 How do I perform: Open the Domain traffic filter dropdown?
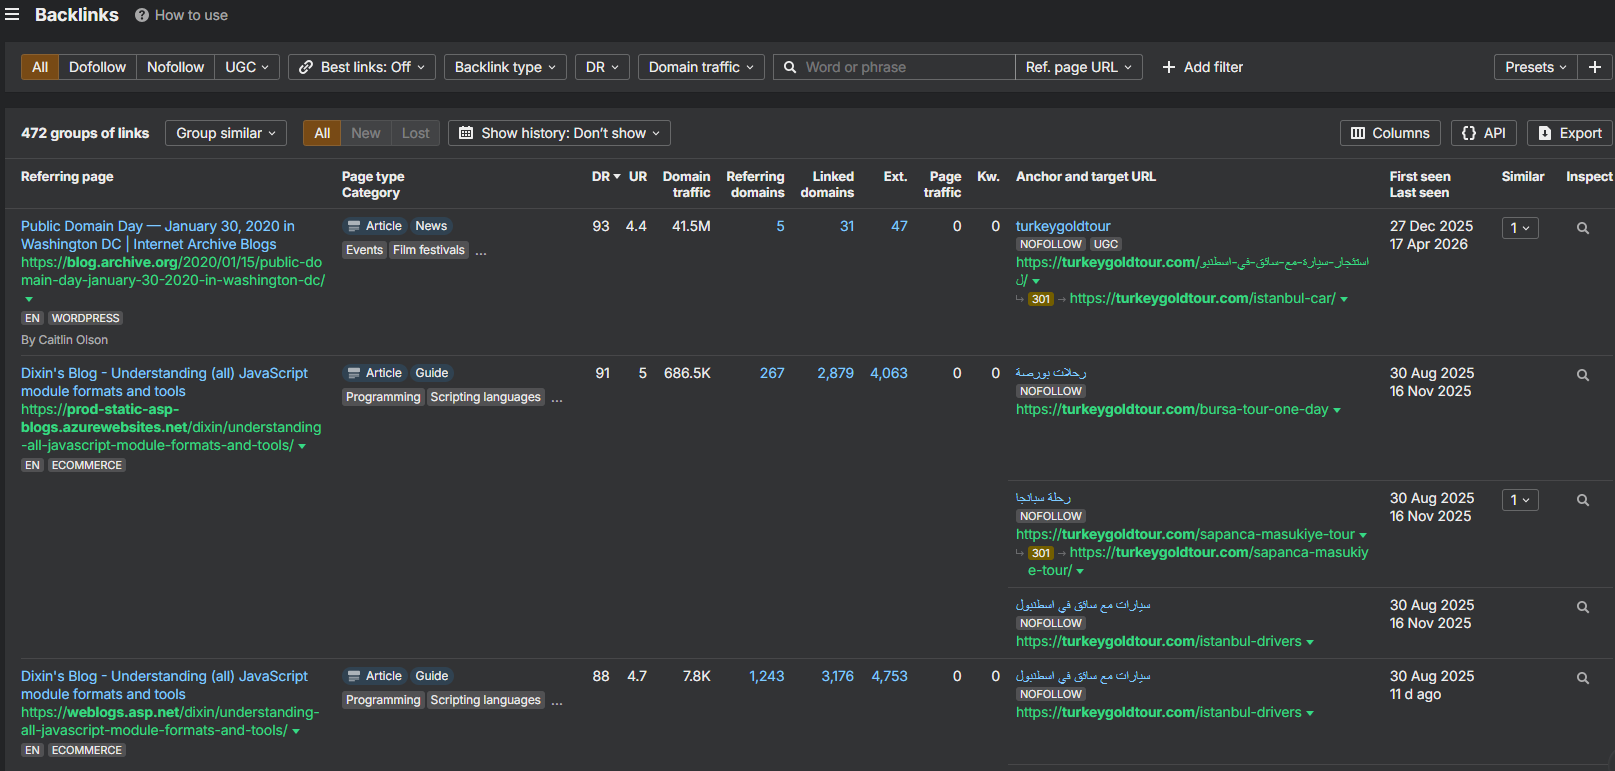pos(701,67)
